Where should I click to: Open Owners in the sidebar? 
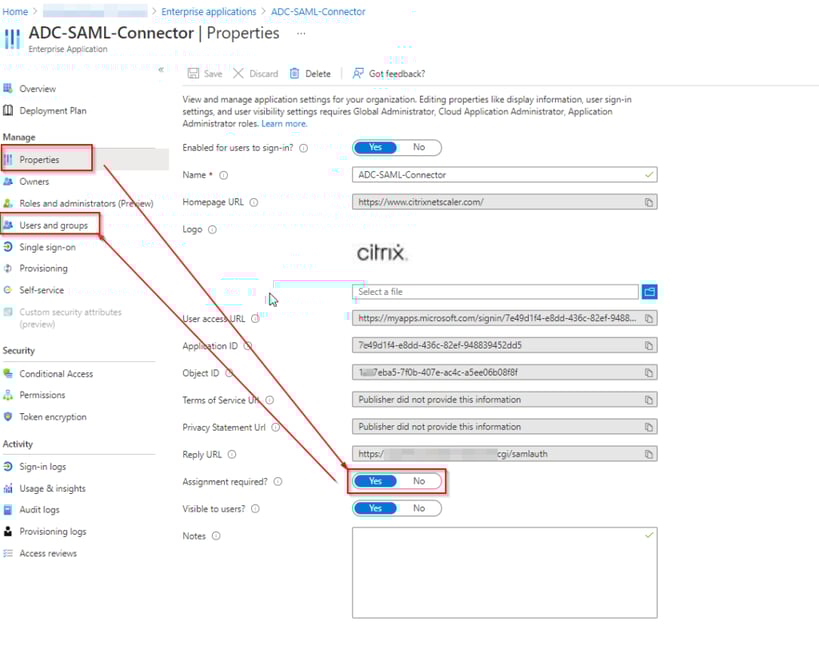(34, 182)
